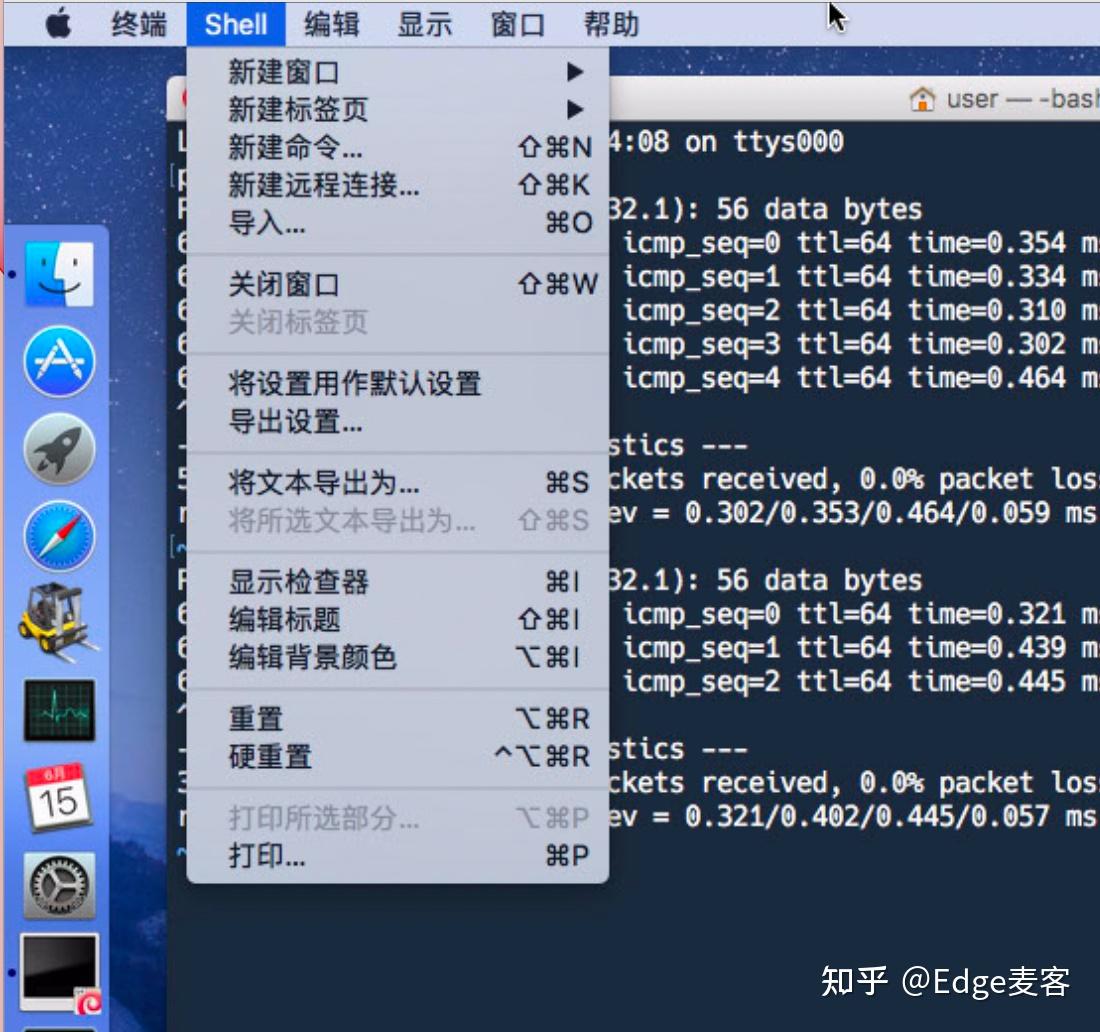The height and width of the screenshot is (1032, 1100).
Task: Launch Safari from the Dock
Action: pyautogui.click(x=59, y=537)
